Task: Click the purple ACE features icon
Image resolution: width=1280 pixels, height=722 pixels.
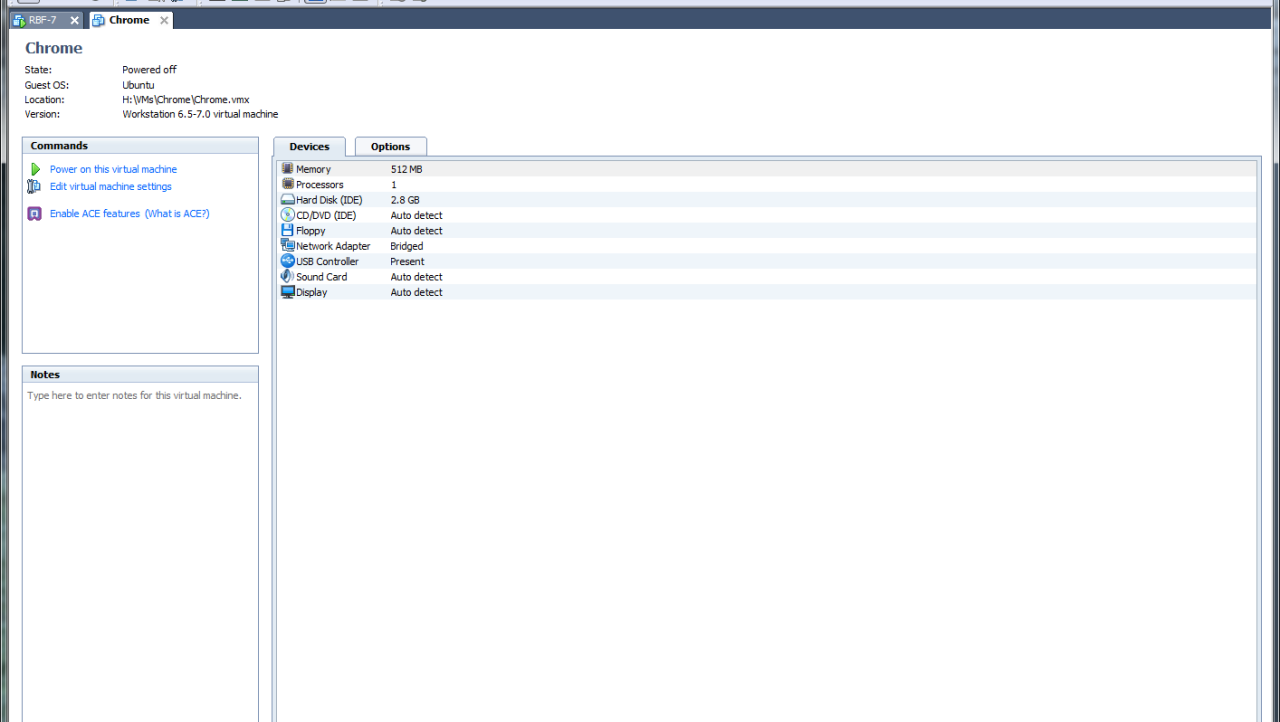Action: pos(35,214)
